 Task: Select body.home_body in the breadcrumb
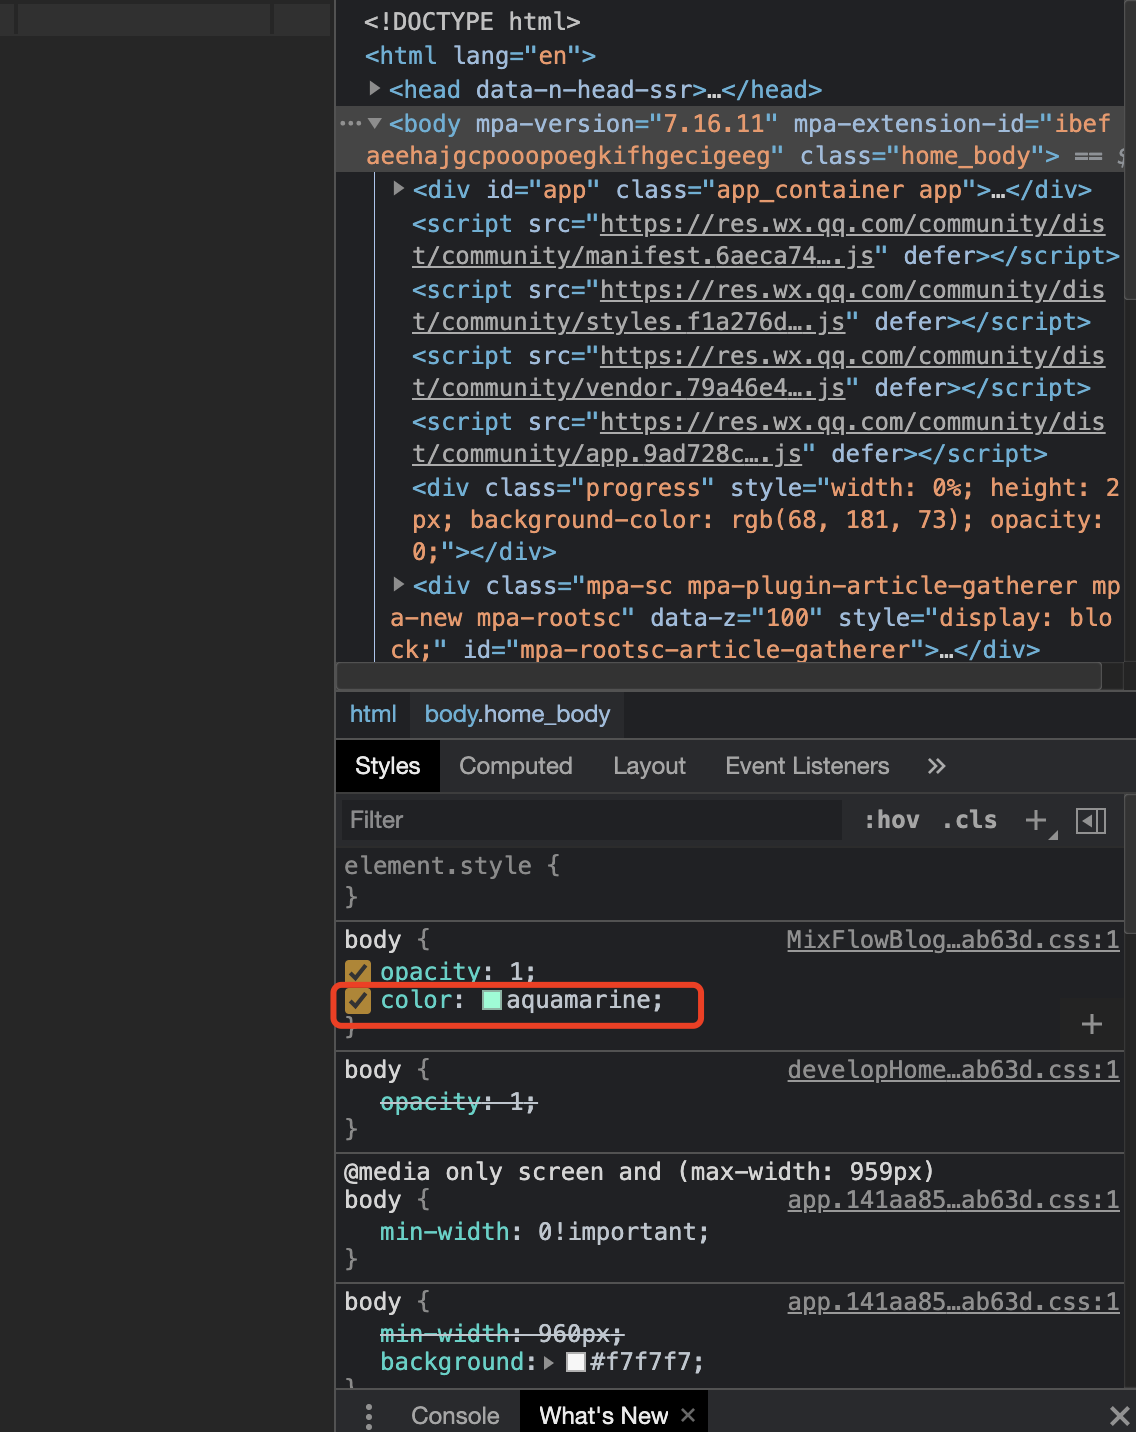point(517,714)
